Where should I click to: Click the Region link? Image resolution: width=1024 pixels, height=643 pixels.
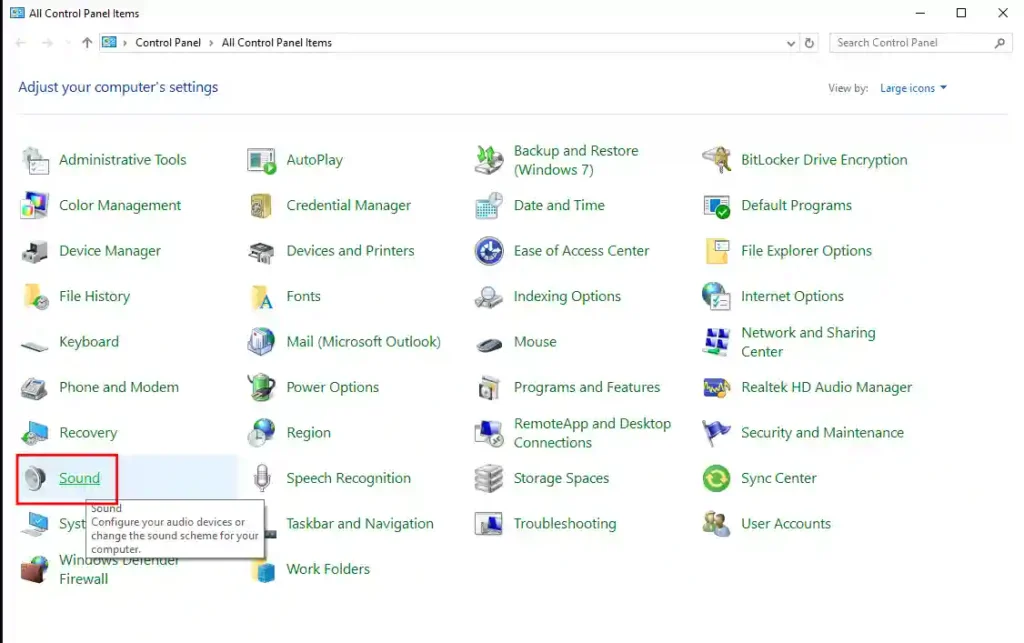click(x=308, y=433)
